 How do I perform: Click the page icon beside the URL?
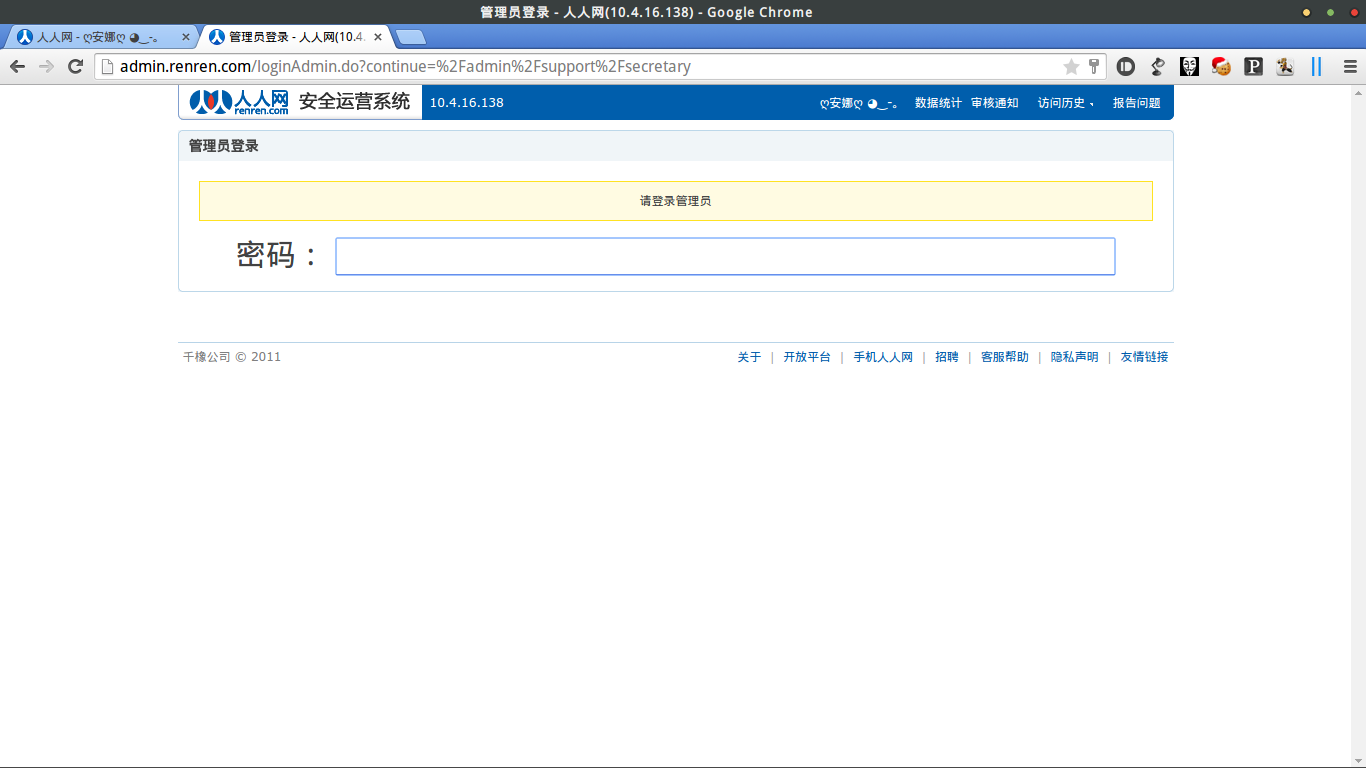point(107,67)
